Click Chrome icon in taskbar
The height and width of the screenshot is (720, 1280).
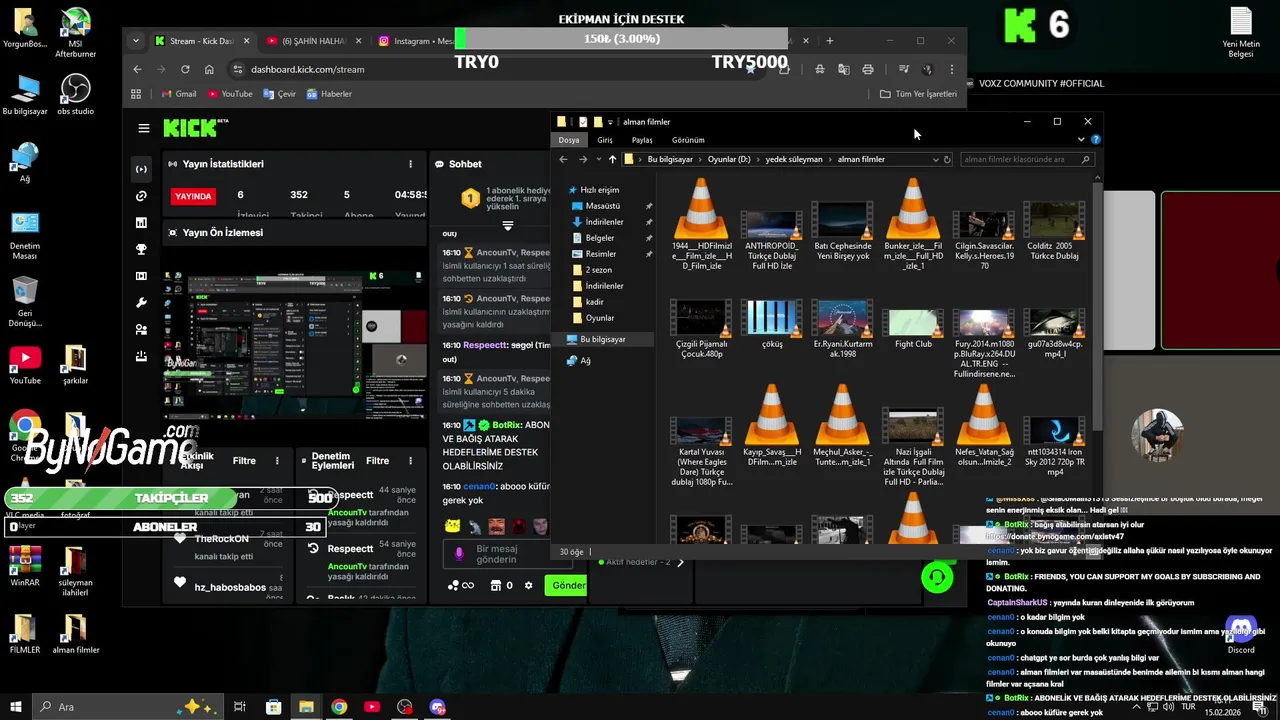point(339,707)
